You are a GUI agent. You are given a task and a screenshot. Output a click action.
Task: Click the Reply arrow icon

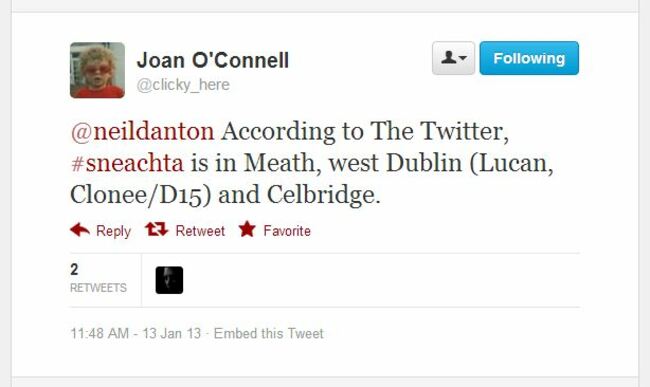(x=80, y=230)
